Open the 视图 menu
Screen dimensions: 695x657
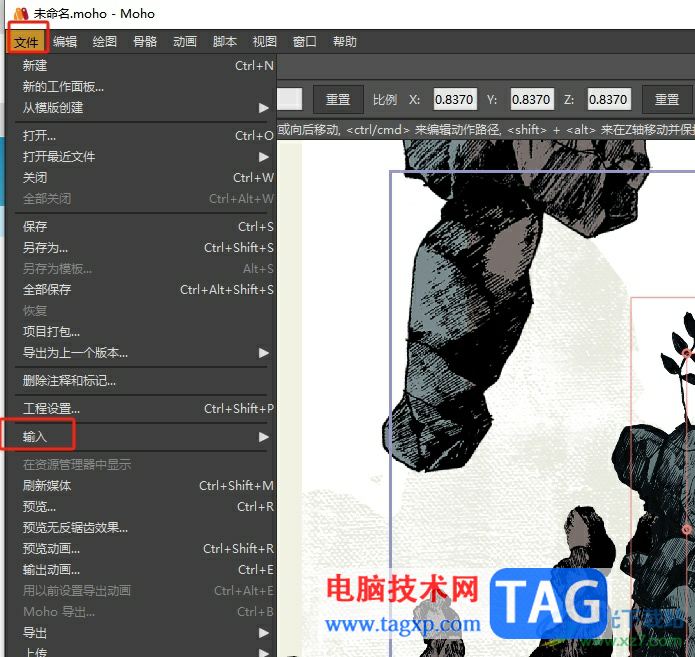tap(265, 42)
